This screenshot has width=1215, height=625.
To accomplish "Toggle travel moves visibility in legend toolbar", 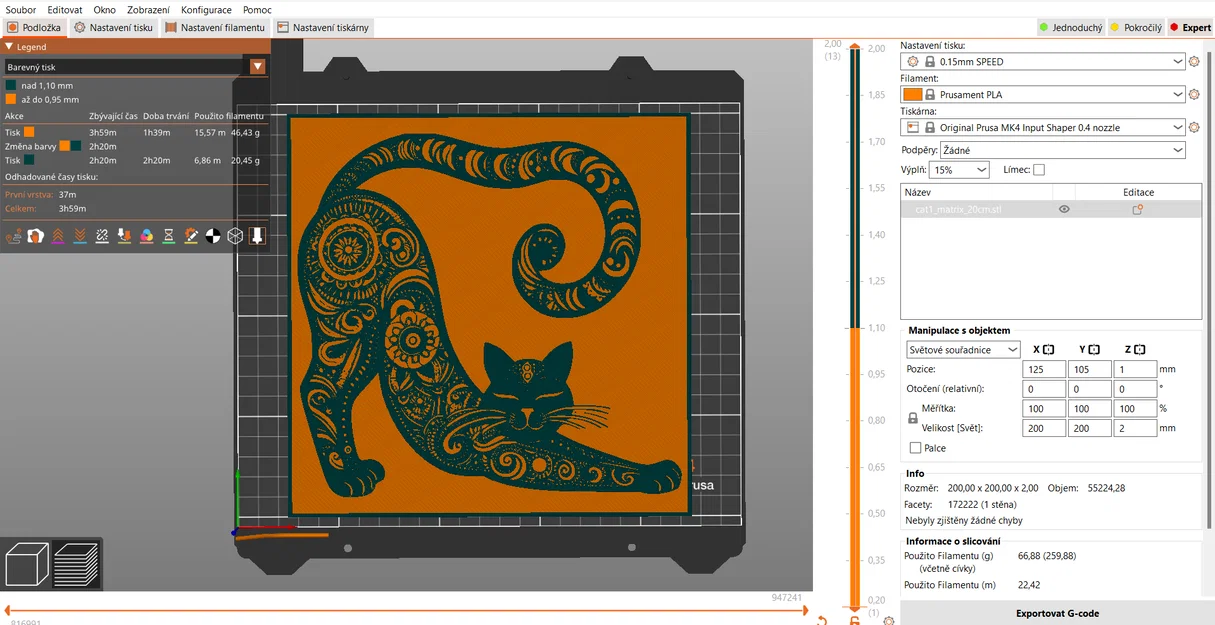I will point(14,236).
